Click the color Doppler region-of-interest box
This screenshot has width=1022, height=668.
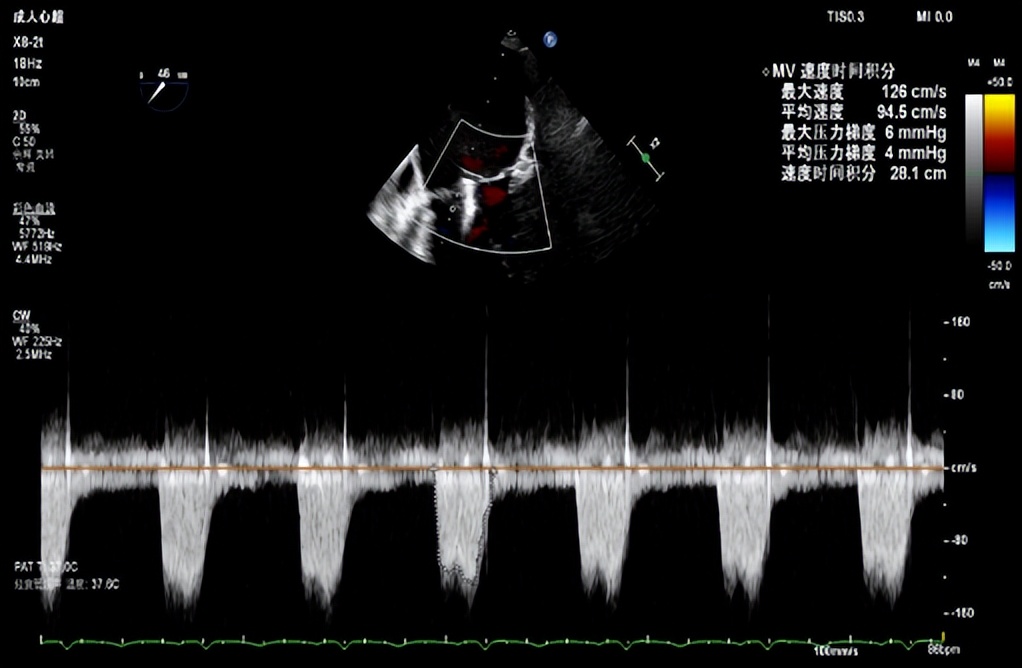tap(488, 186)
